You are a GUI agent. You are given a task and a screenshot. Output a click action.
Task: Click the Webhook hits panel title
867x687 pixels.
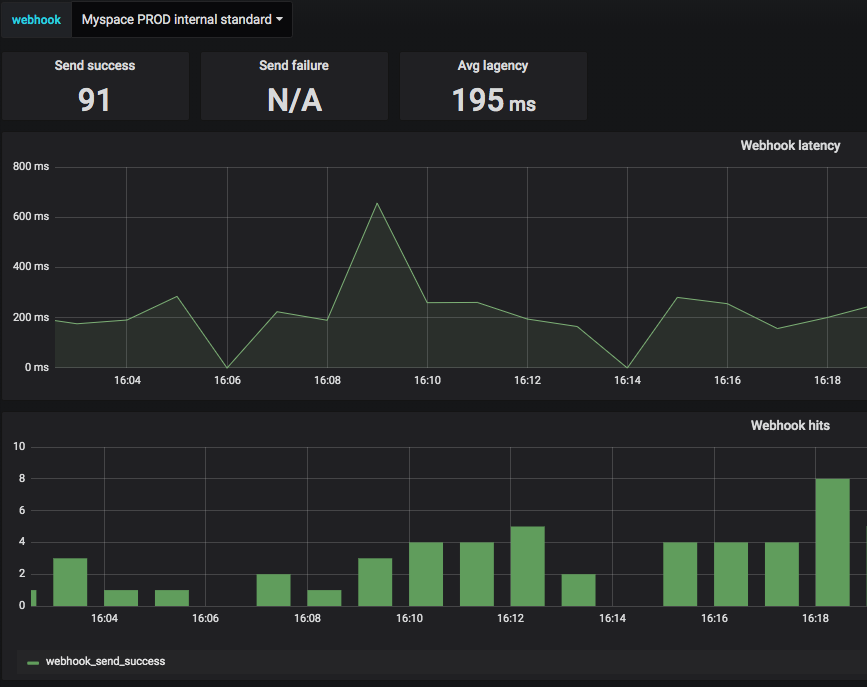(x=790, y=425)
